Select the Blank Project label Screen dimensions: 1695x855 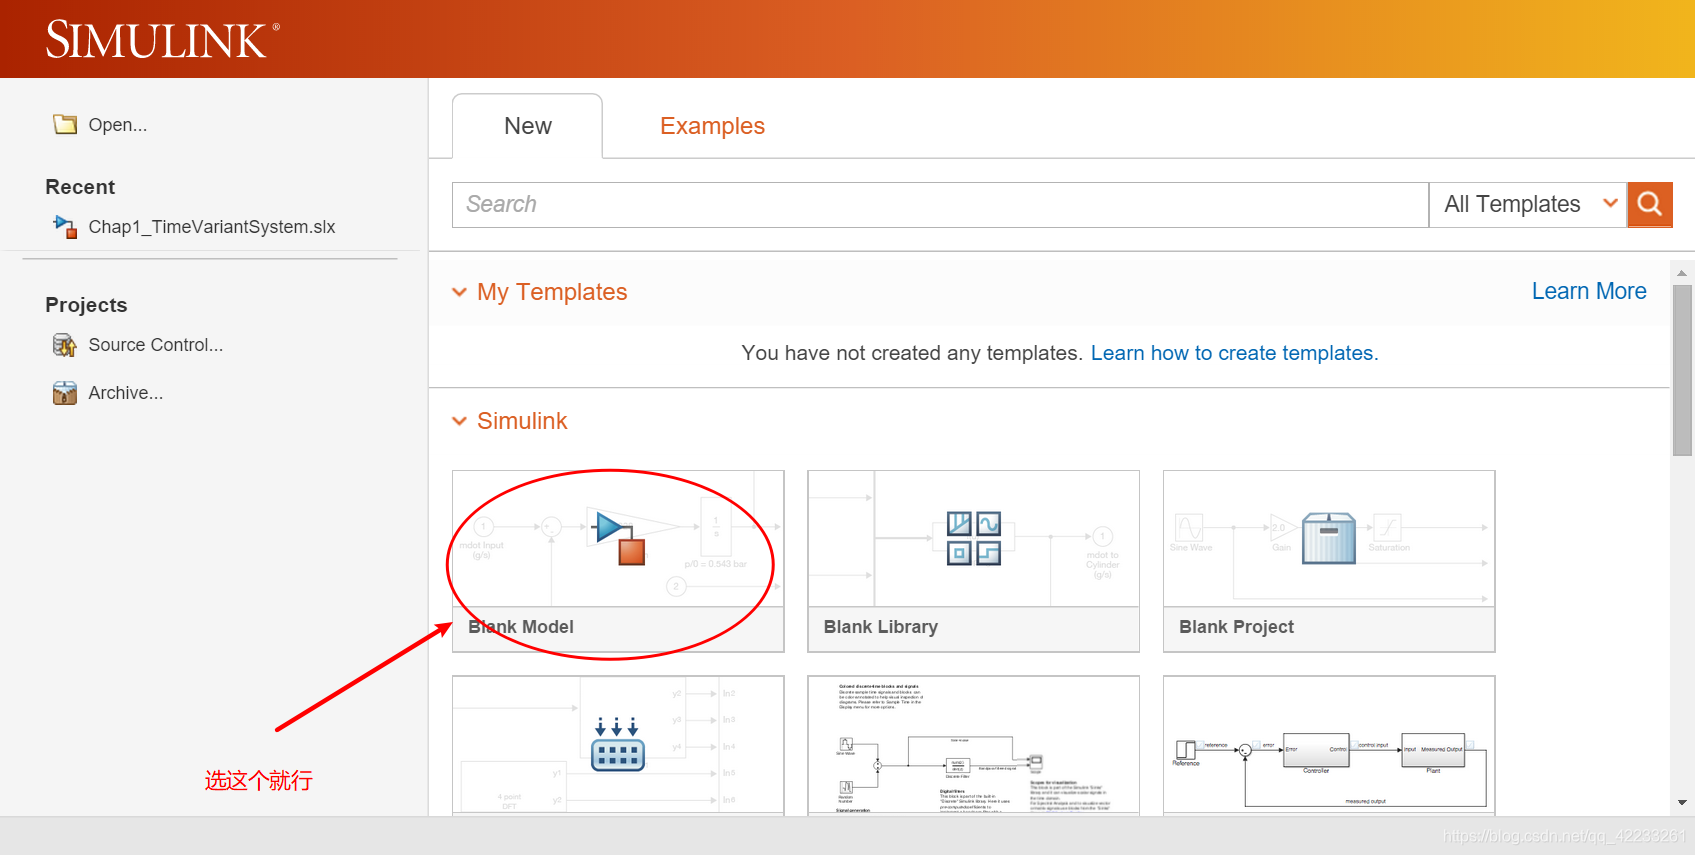(1236, 627)
